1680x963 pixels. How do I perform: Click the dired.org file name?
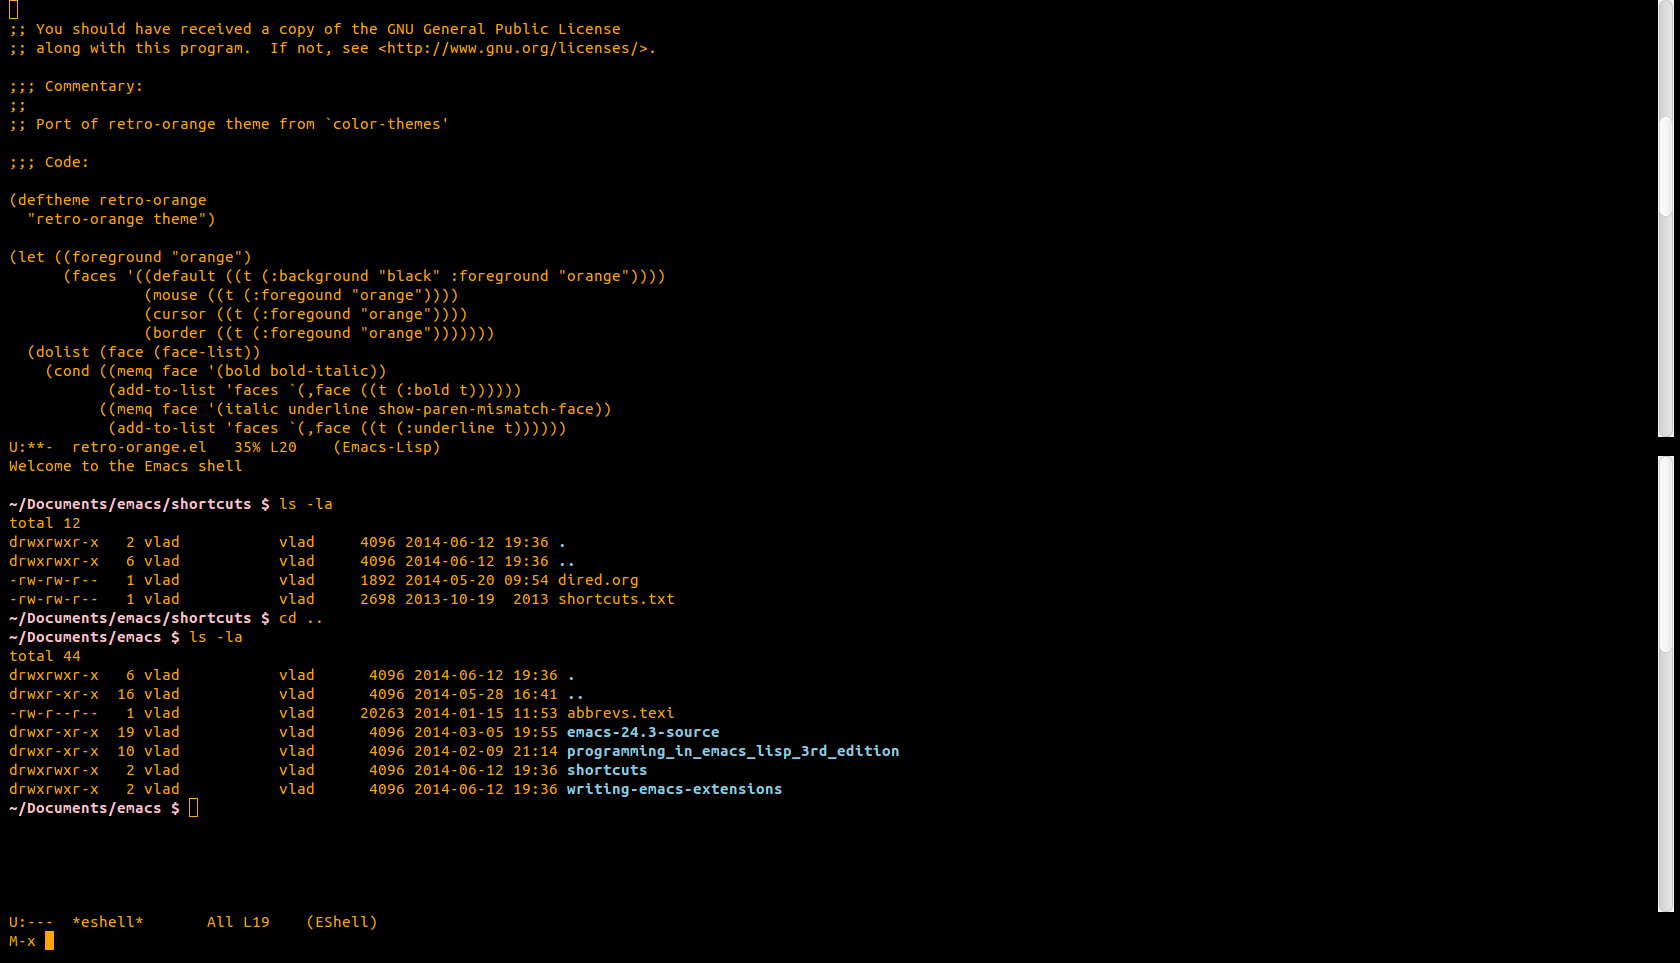598,580
